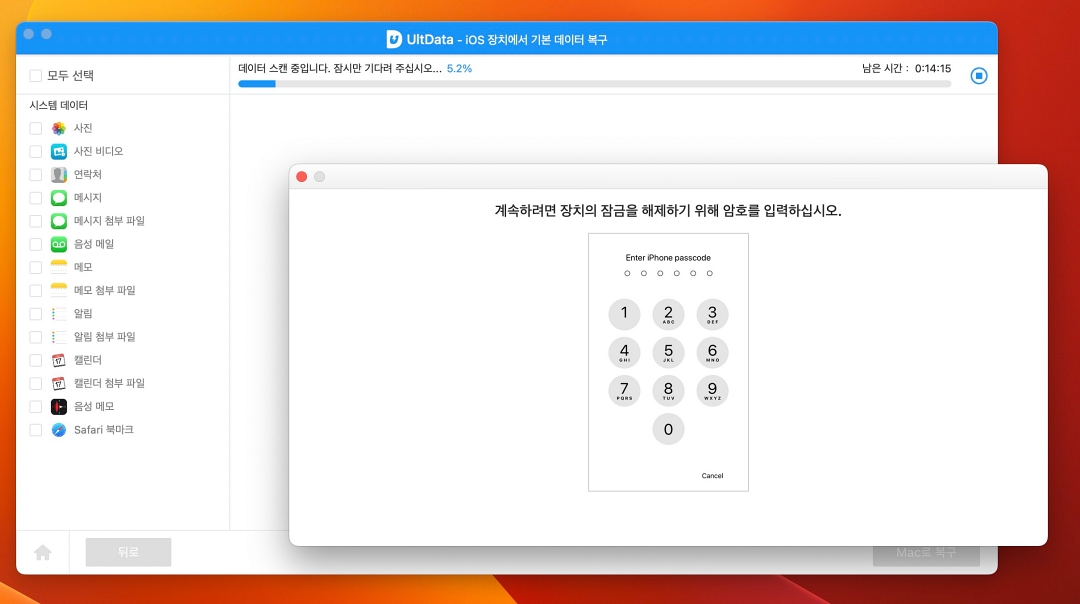Check the 연락처 checkbox
Viewport: 1080px width, 604px height.
[x=36, y=175]
